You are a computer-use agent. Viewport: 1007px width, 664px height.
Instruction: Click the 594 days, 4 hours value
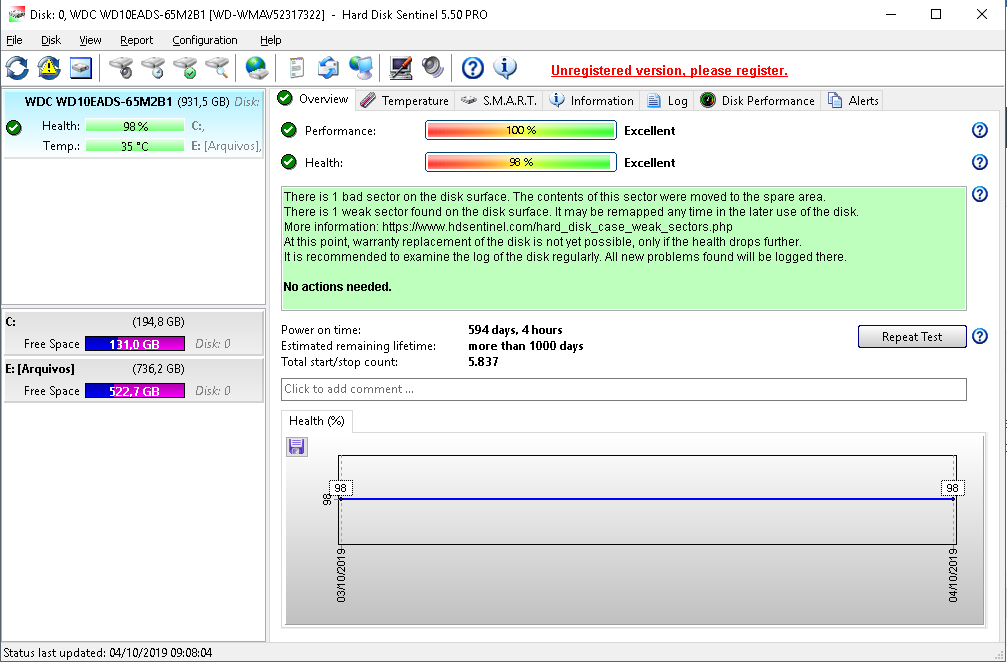tap(515, 330)
